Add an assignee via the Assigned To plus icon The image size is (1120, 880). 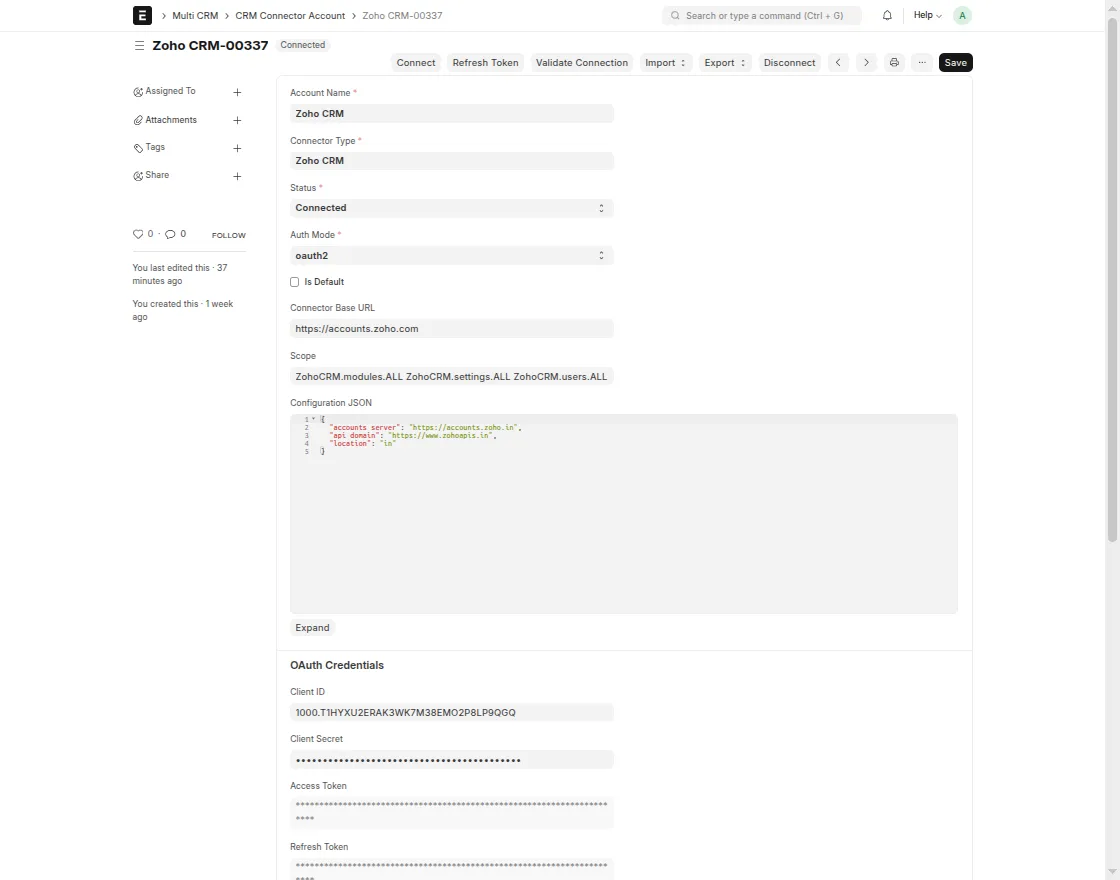click(x=237, y=91)
